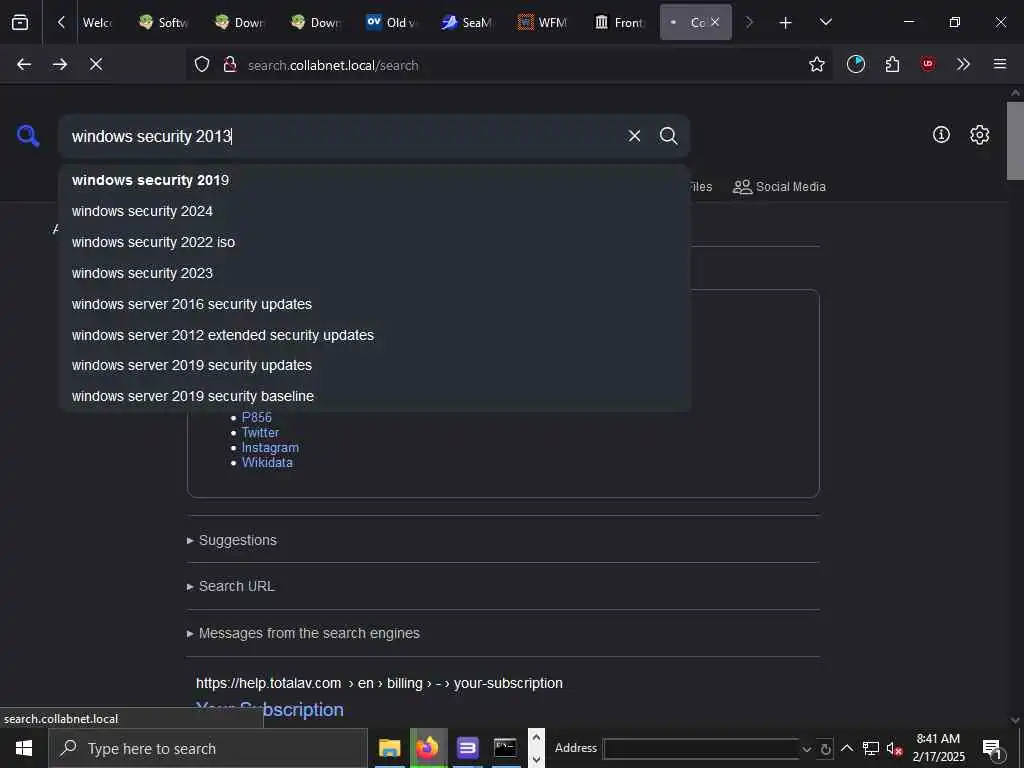Switch to the Softw tab
The image size is (1024, 768).
tap(164, 22)
